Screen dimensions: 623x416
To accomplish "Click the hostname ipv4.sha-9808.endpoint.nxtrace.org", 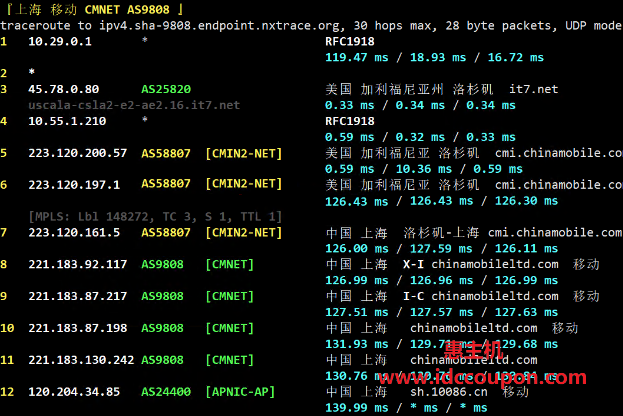I will coord(220,26).
